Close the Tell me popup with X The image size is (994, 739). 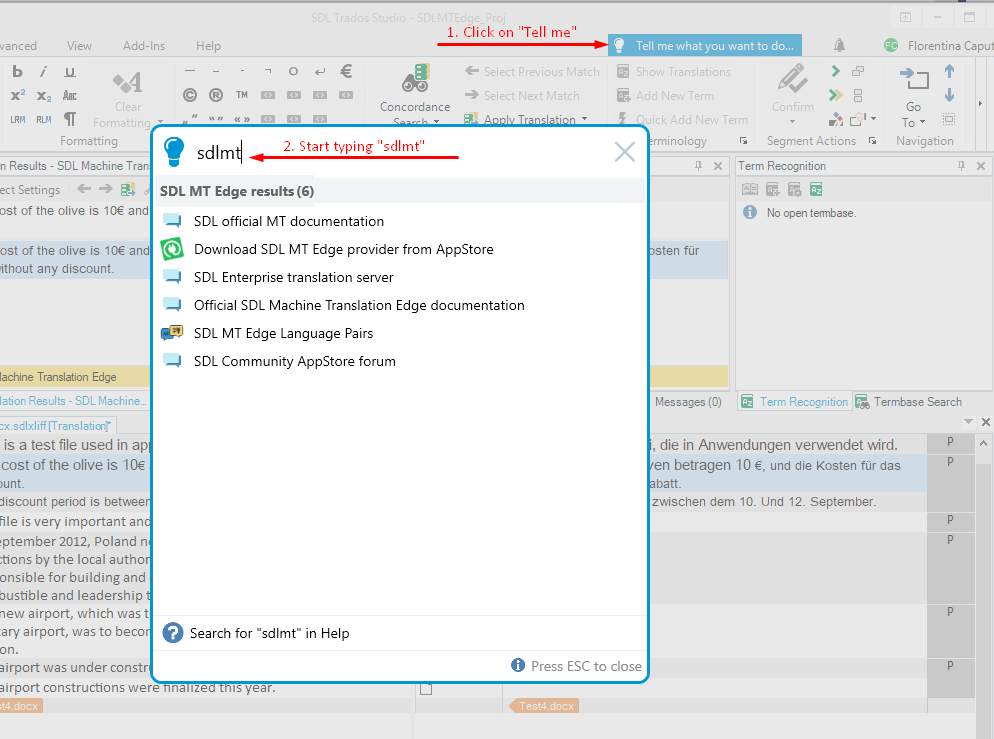point(624,151)
